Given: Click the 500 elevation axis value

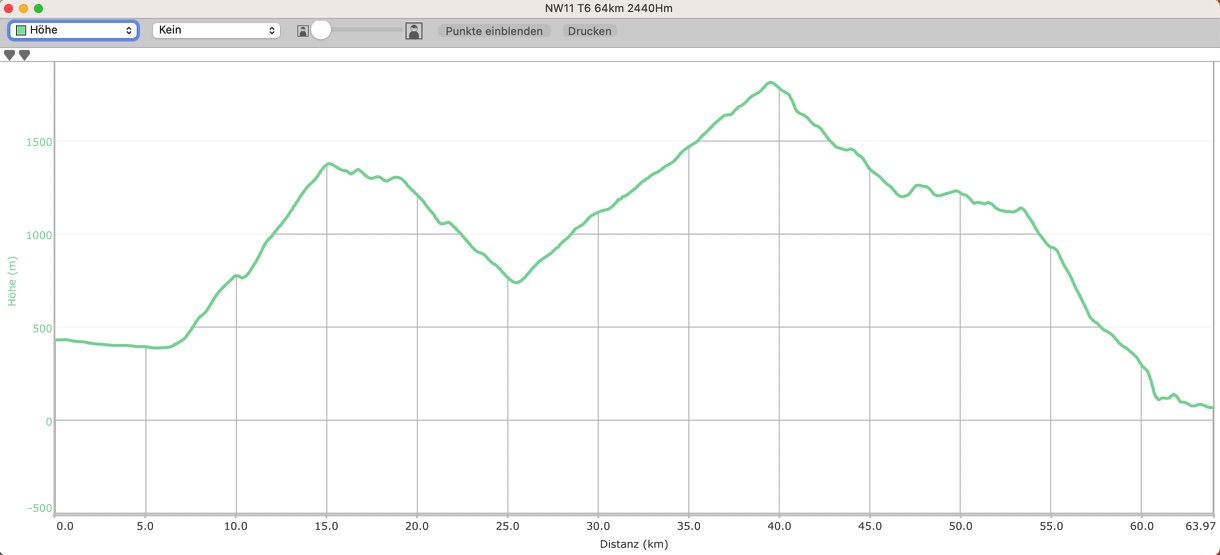Looking at the screenshot, I should 42,328.
